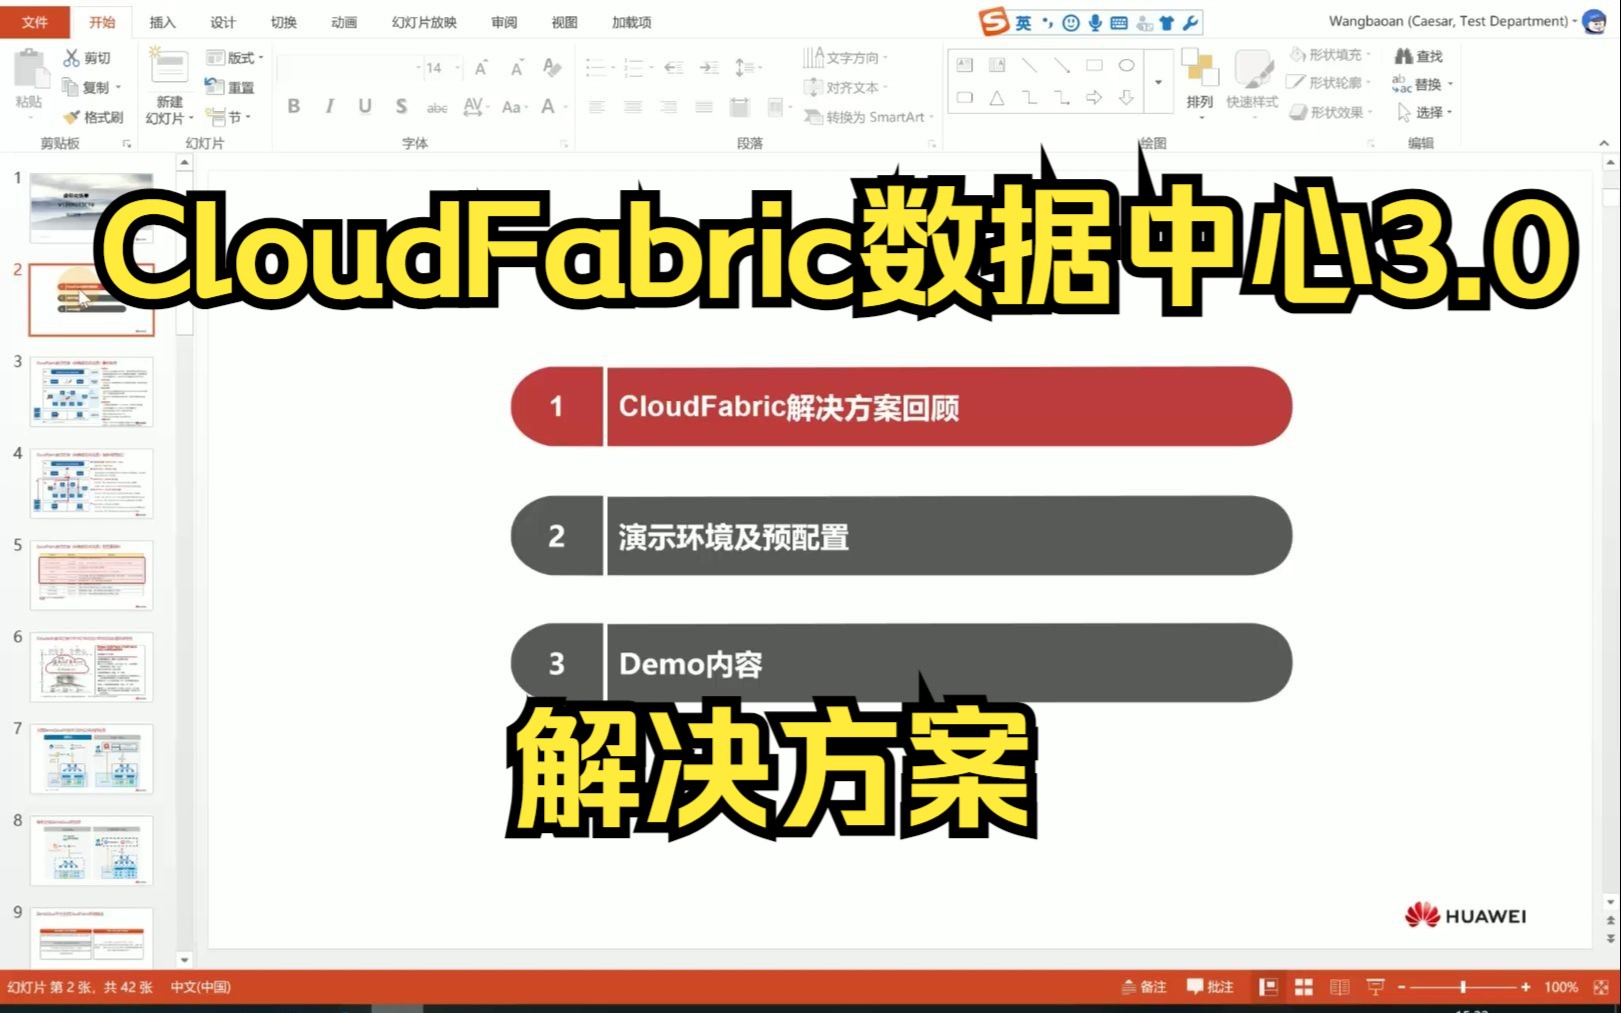Image resolution: width=1621 pixels, height=1013 pixels.
Task: Open the Section (节) dropdown
Action: 228,117
